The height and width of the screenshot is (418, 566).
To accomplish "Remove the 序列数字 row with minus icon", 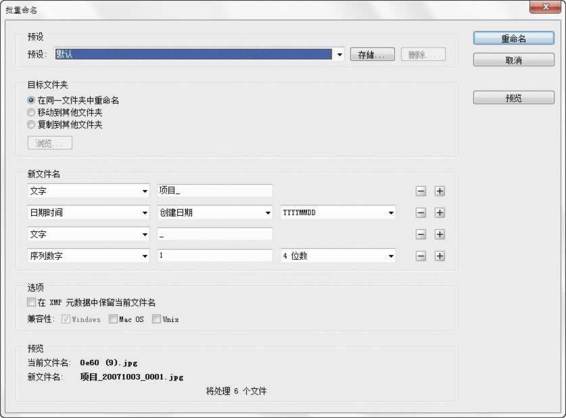I will (x=421, y=256).
